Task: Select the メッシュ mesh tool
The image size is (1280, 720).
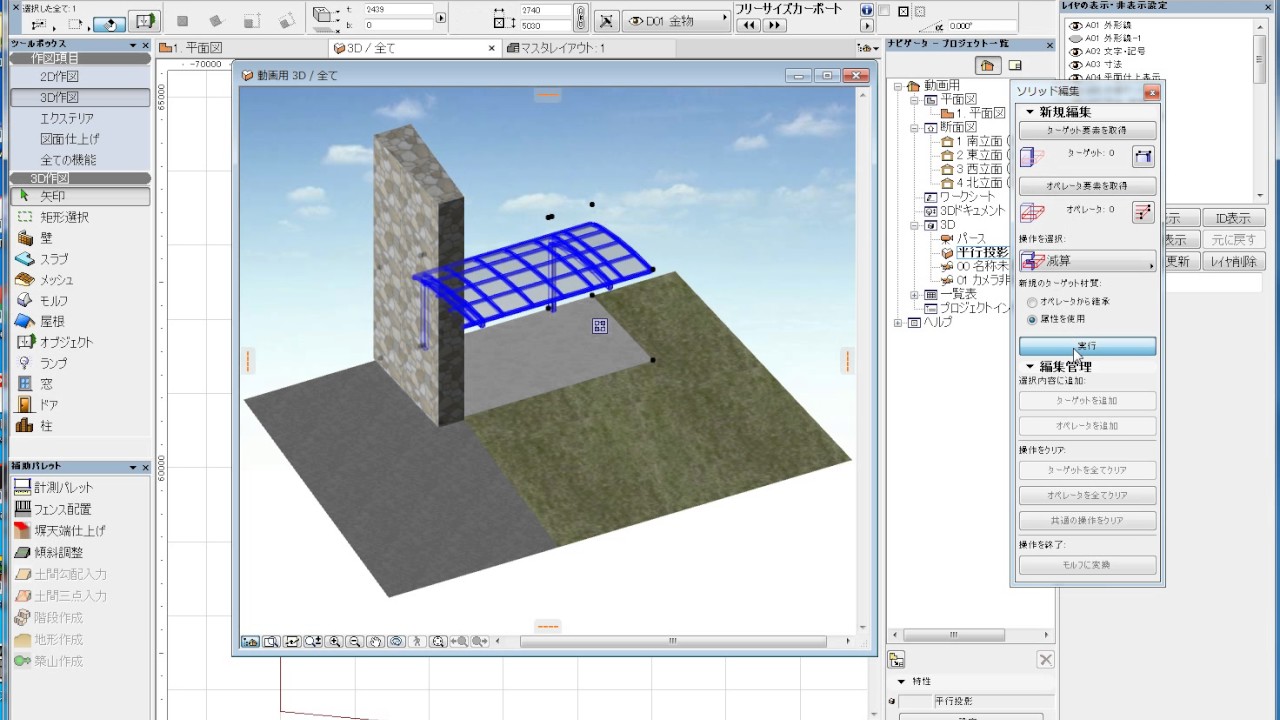Action: point(80,280)
